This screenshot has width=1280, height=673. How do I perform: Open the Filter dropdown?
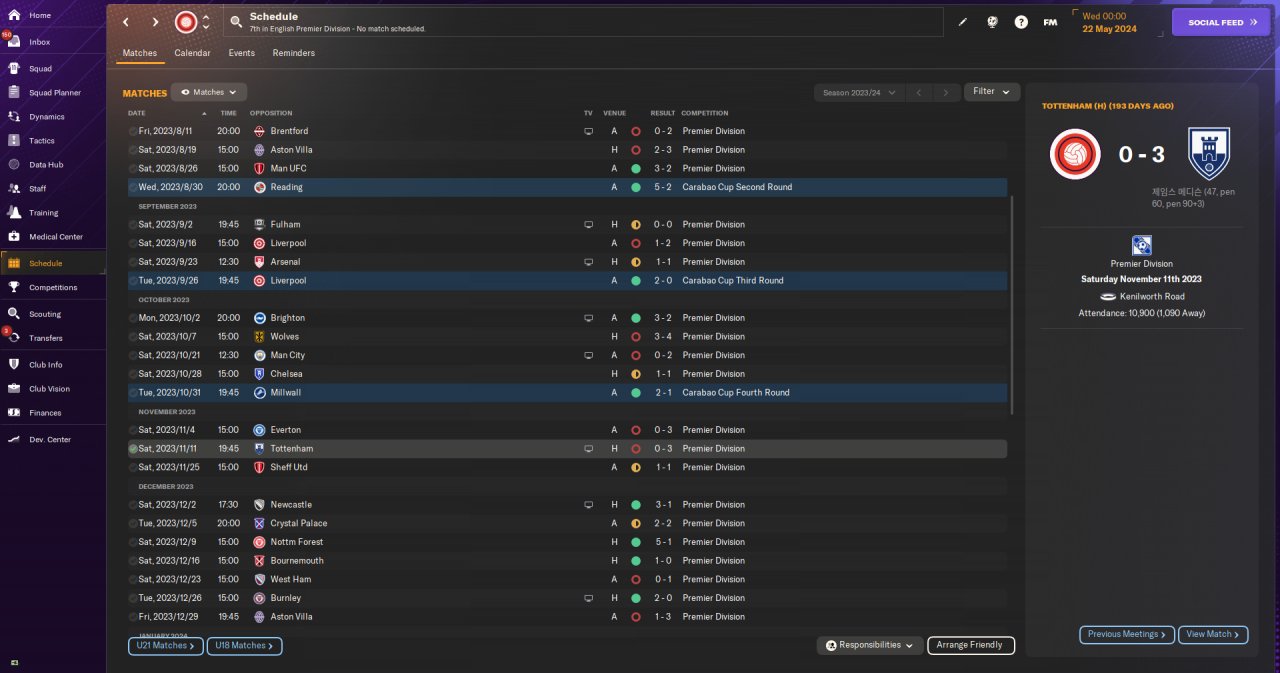pyautogui.click(x=992, y=92)
